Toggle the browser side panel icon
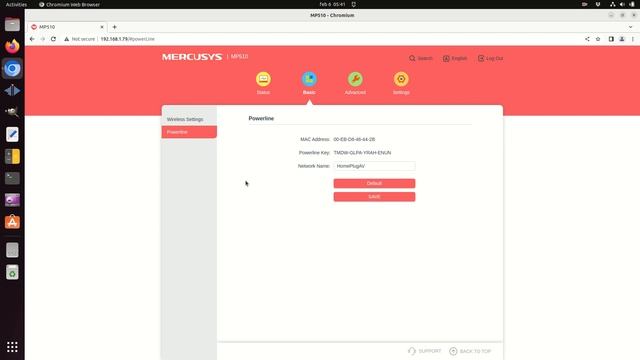The width and height of the screenshot is (640, 360). tap(611, 39)
